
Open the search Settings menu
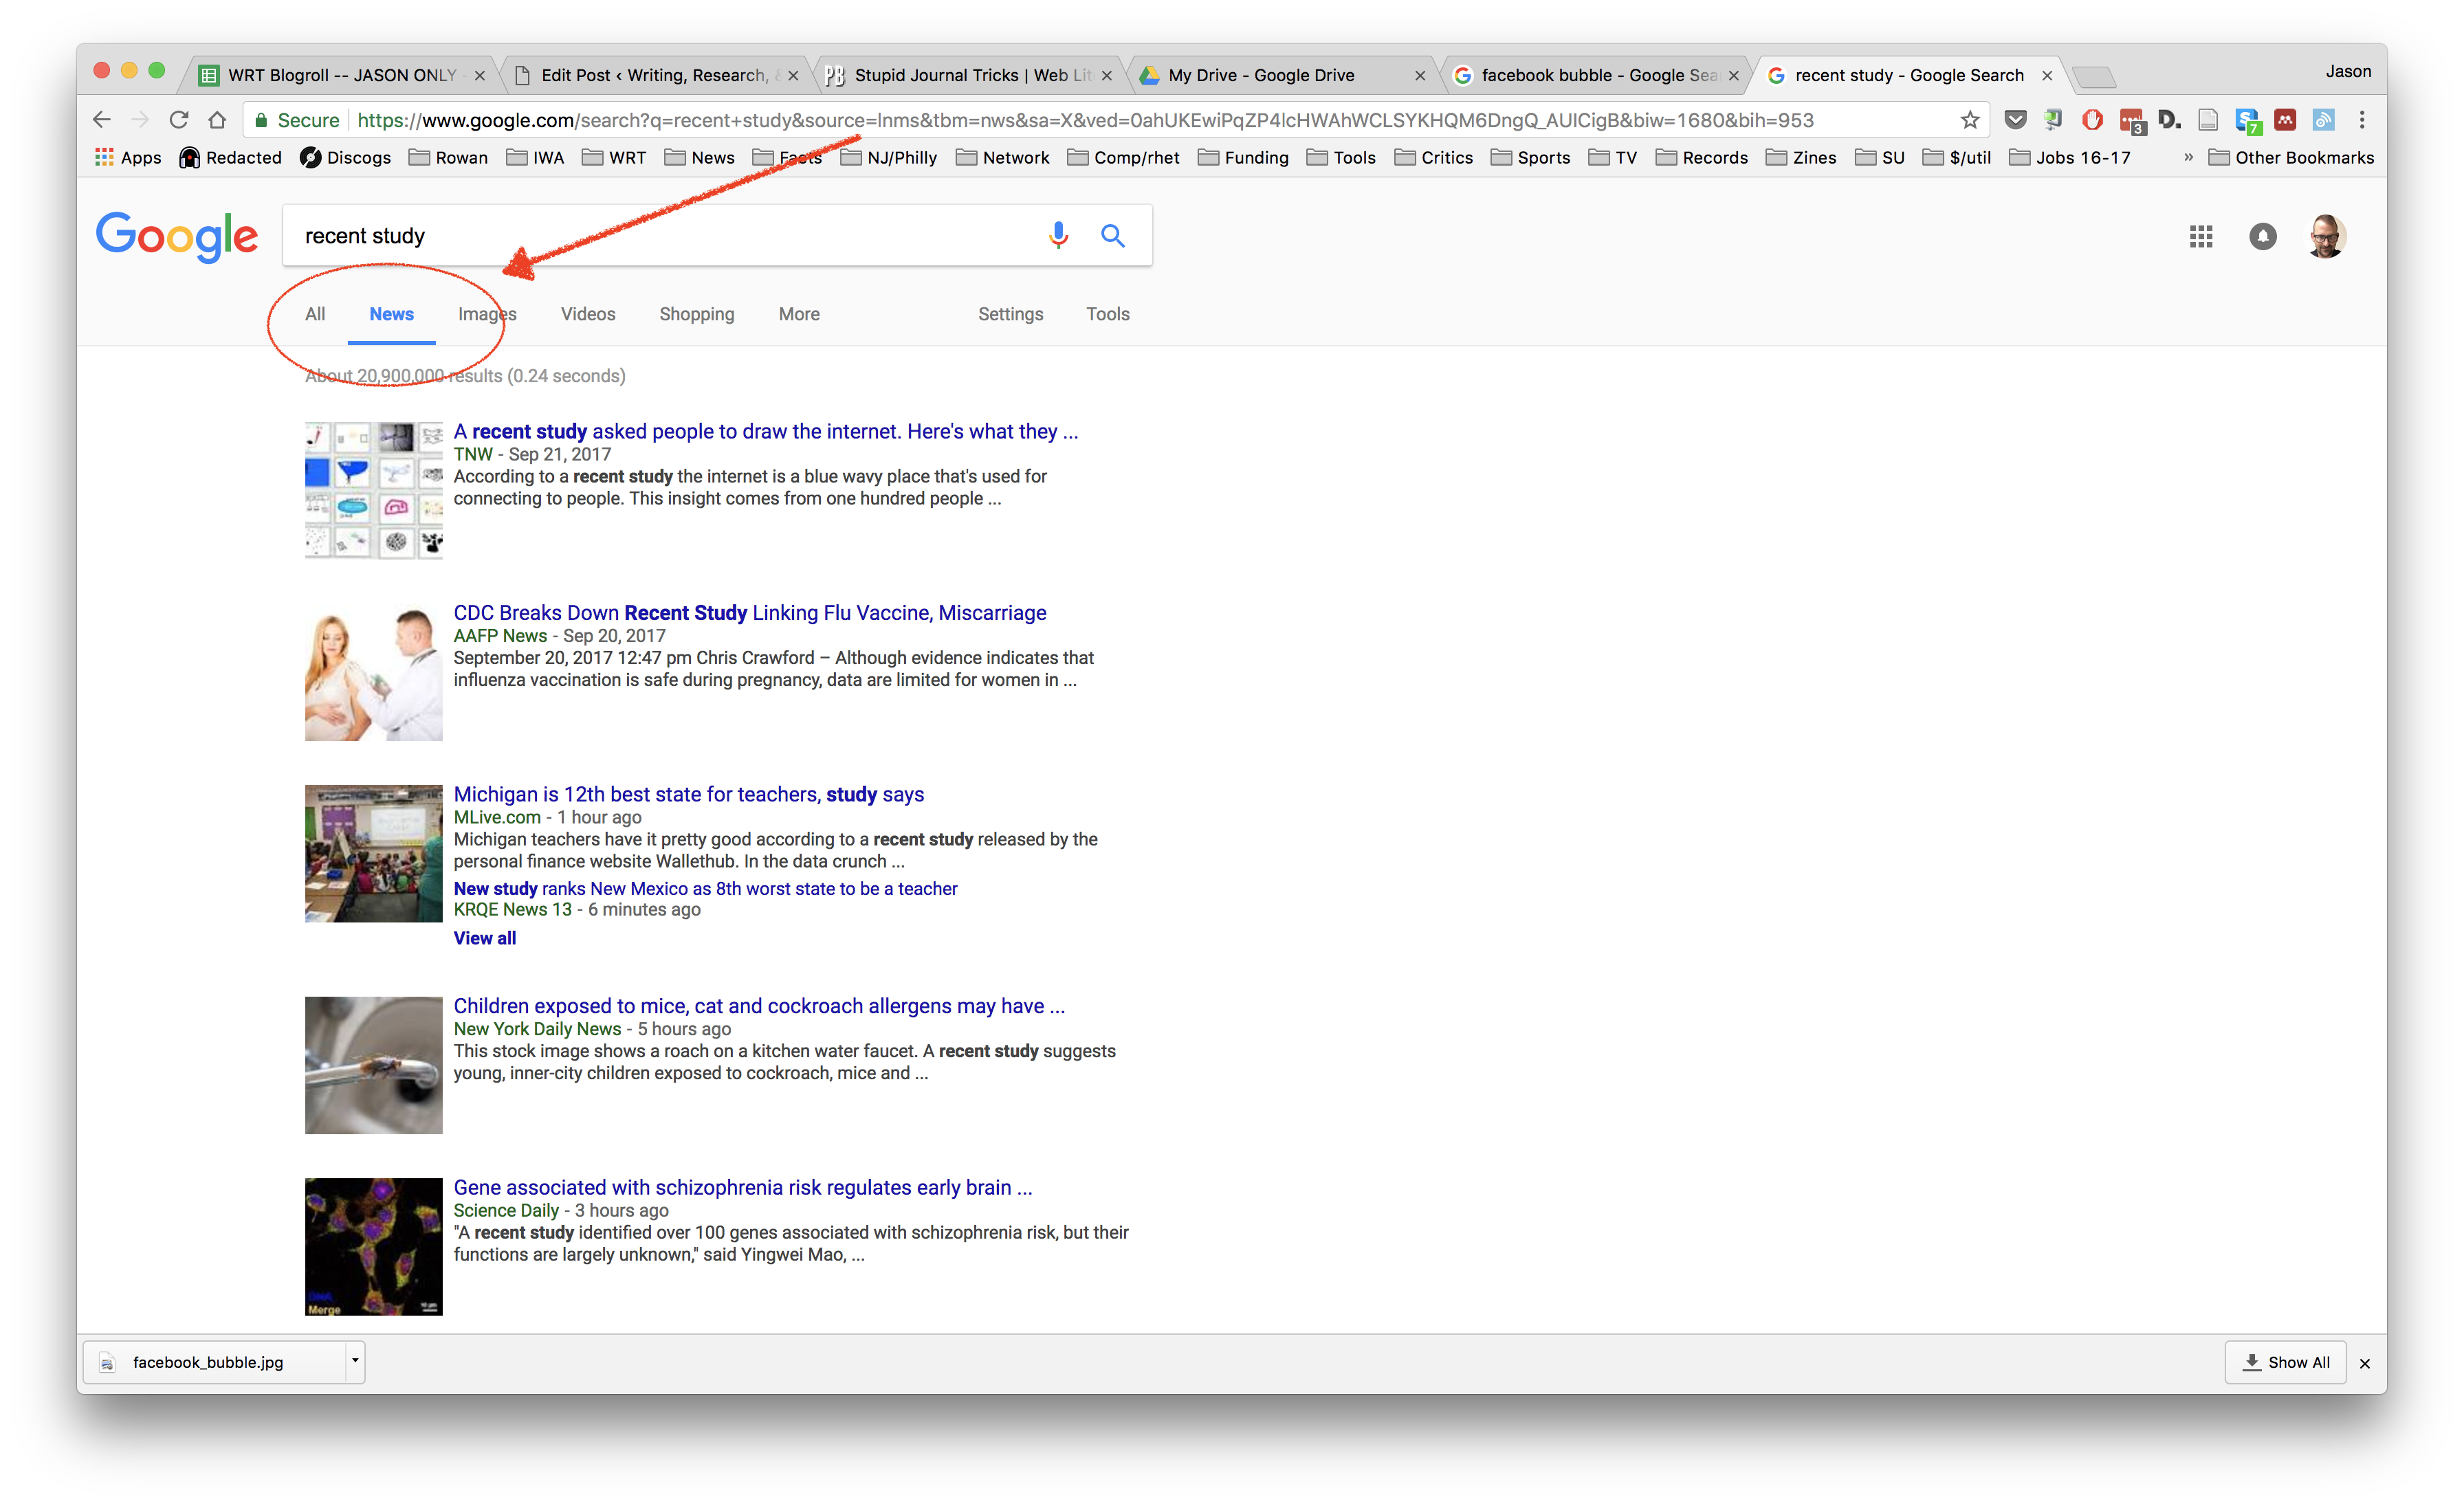pos(1010,314)
